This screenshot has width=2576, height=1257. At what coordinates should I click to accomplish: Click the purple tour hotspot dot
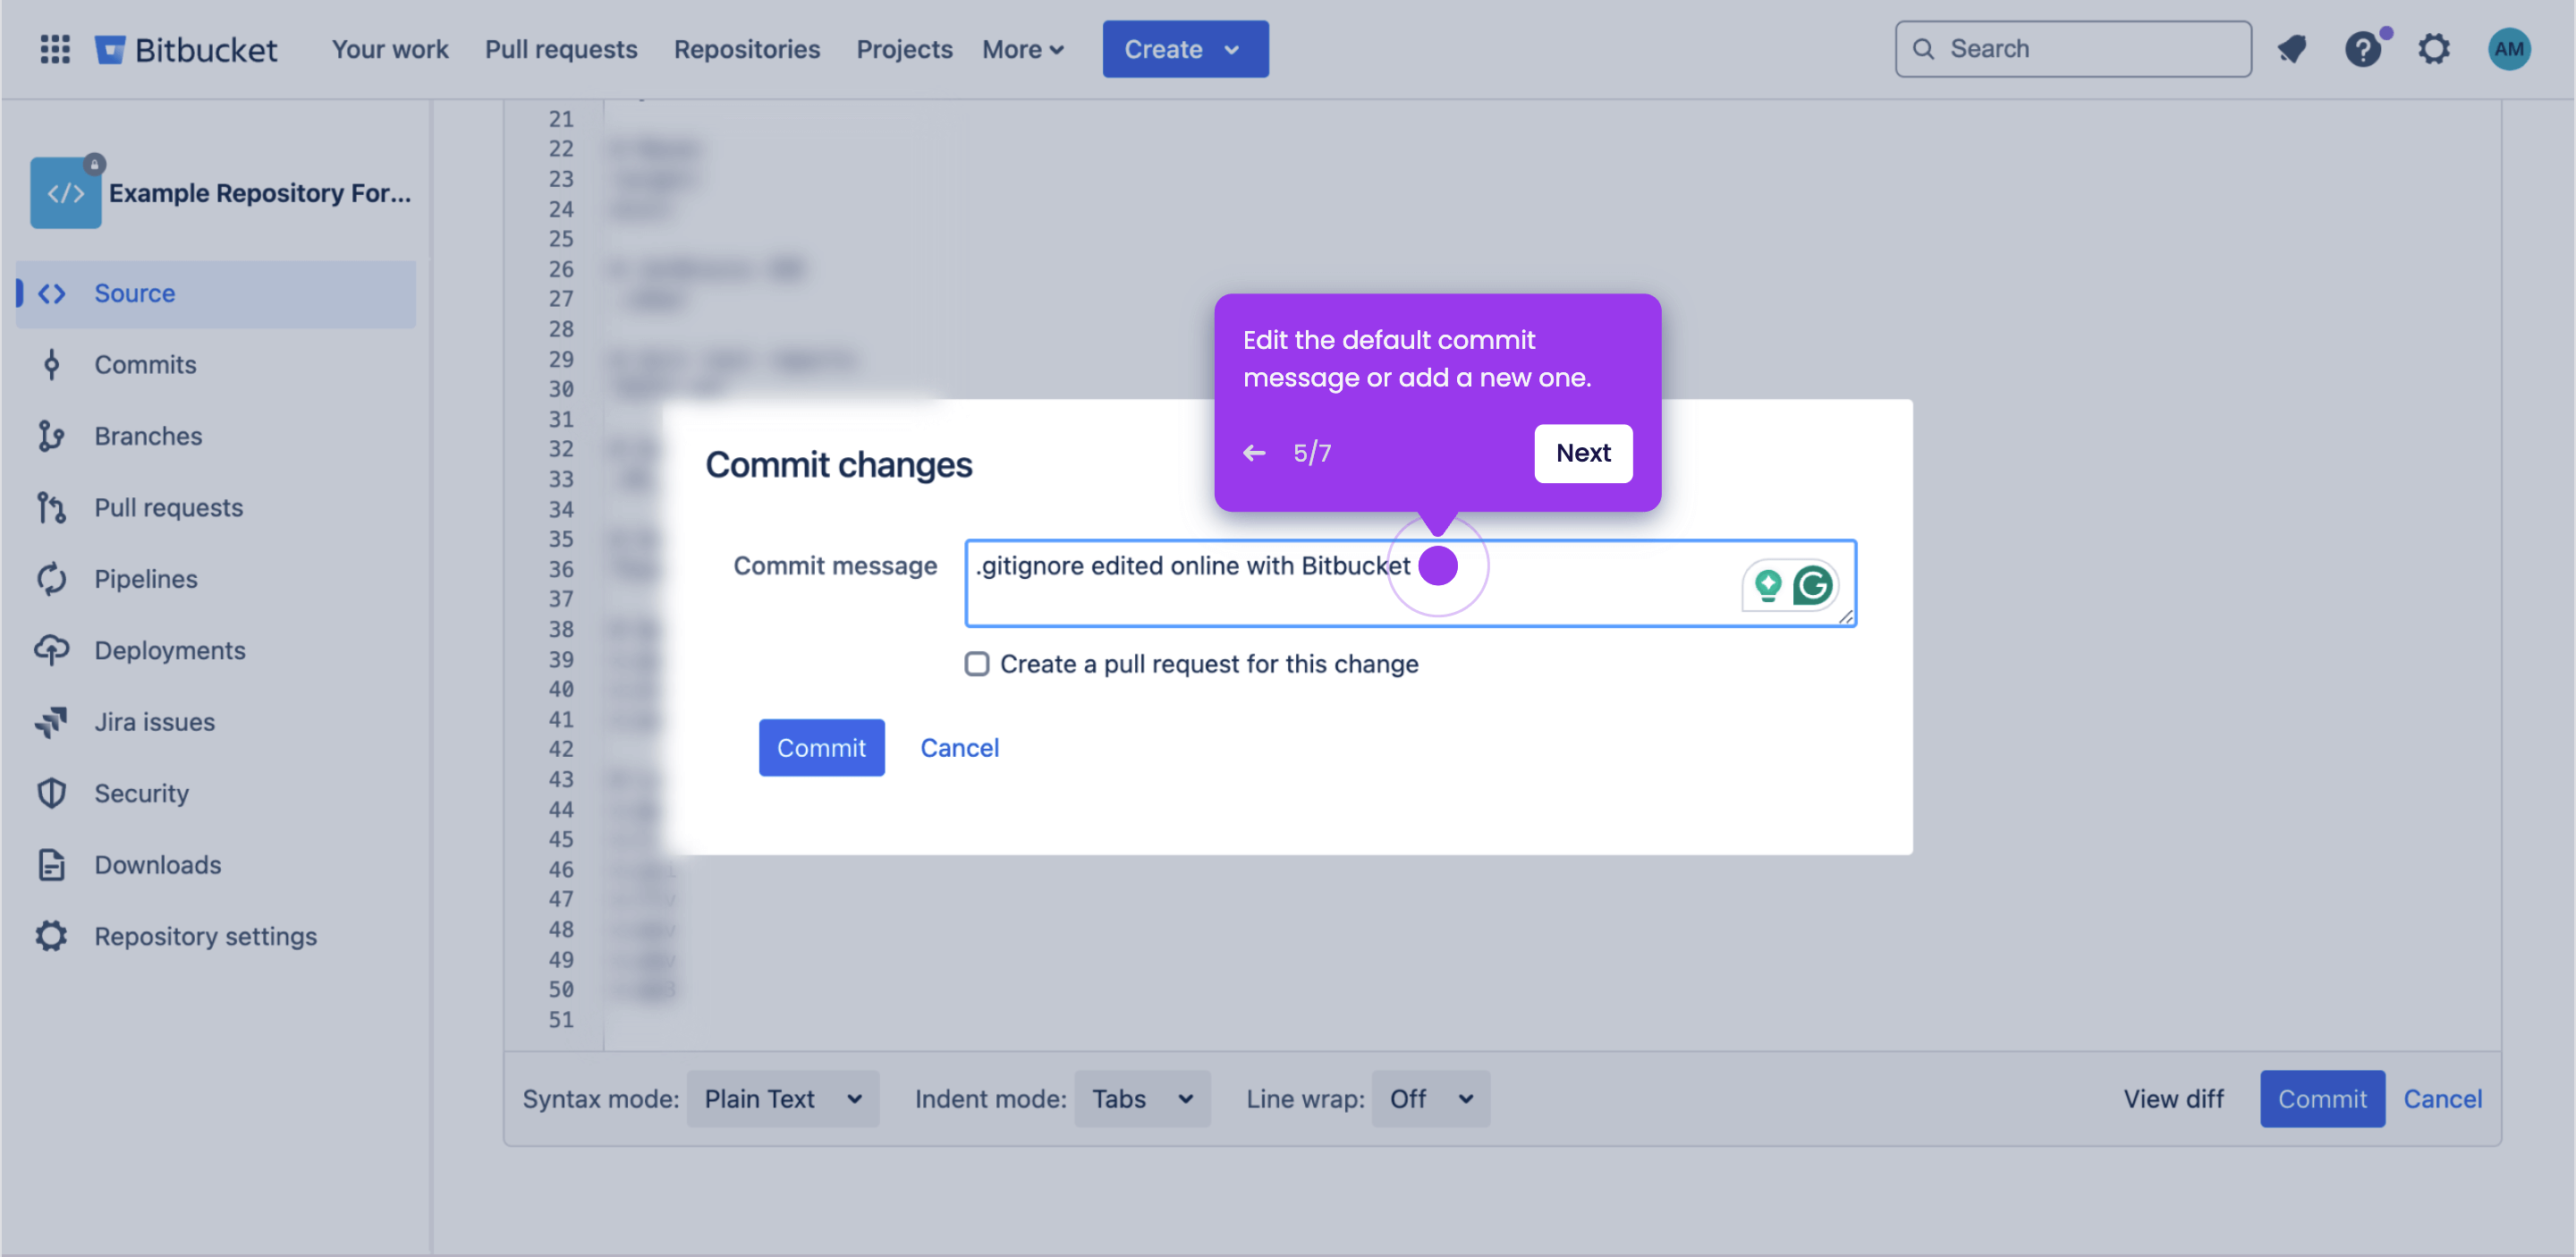(1438, 566)
